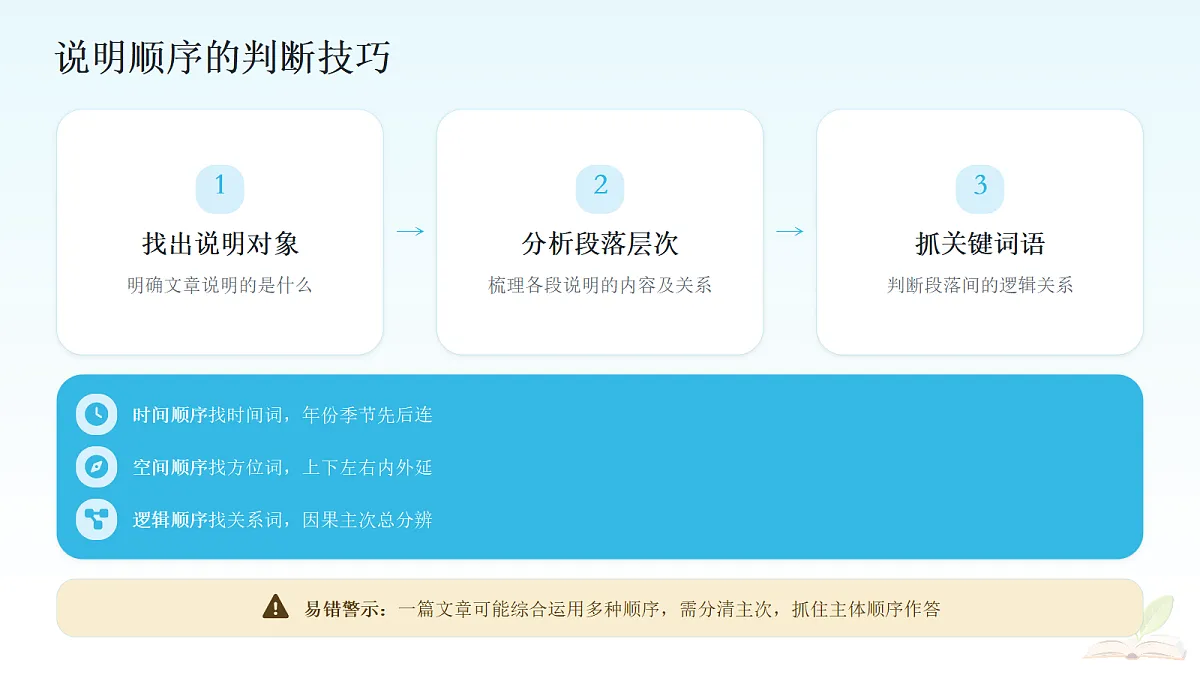Select the slide title 说明顺序的判断技巧

click(x=223, y=57)
